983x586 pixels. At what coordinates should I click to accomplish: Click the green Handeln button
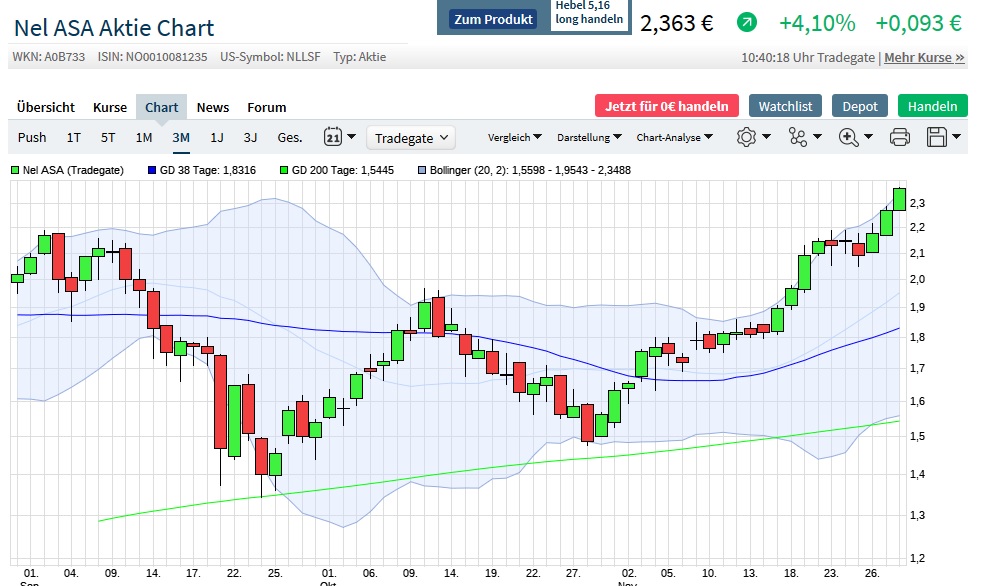[x=932, y=106]
